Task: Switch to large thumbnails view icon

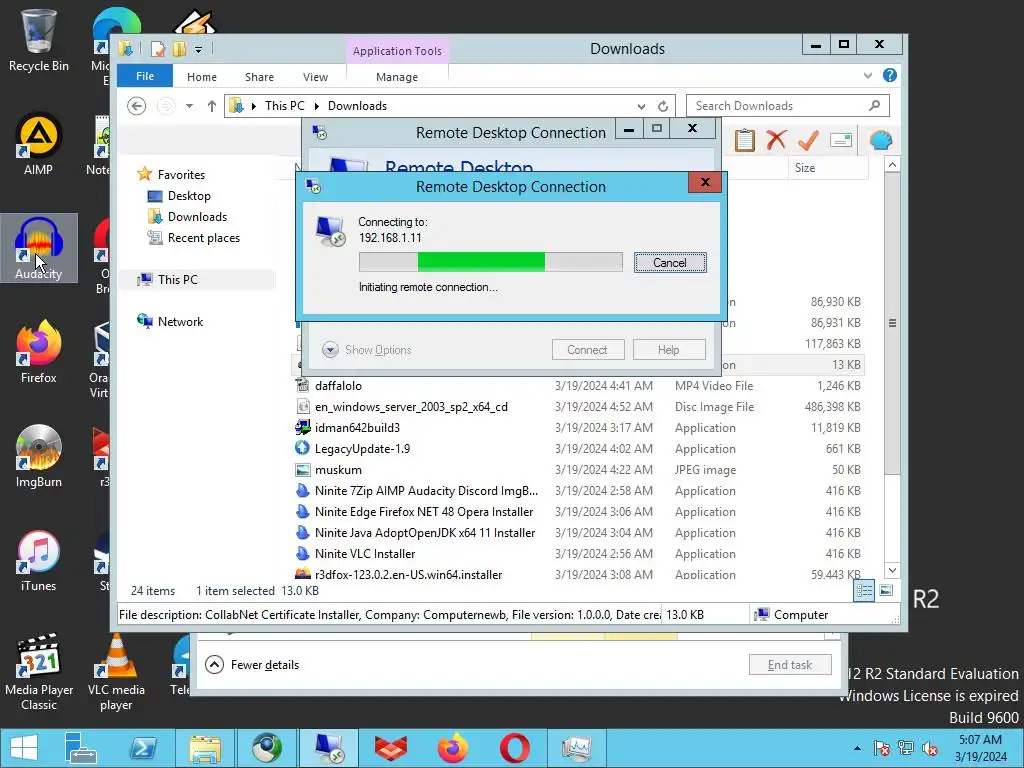Action: click(886, 591)
